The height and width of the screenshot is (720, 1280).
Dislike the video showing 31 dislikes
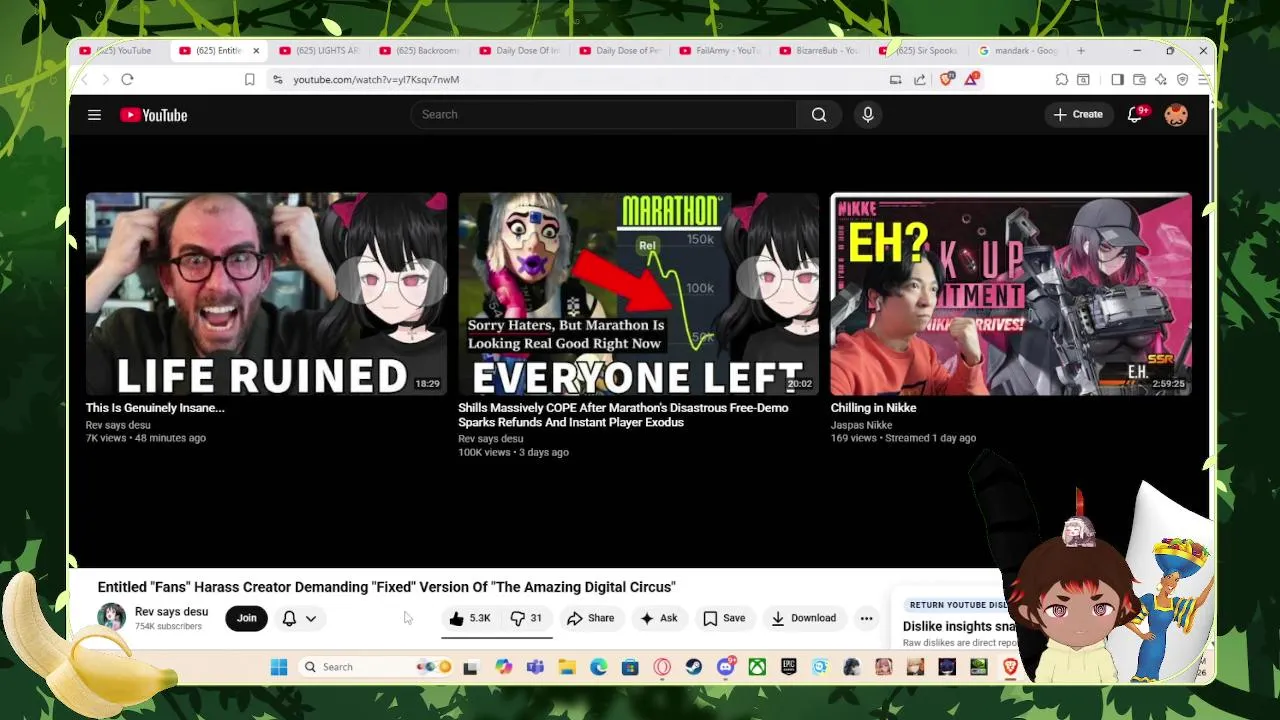[527, 618]
